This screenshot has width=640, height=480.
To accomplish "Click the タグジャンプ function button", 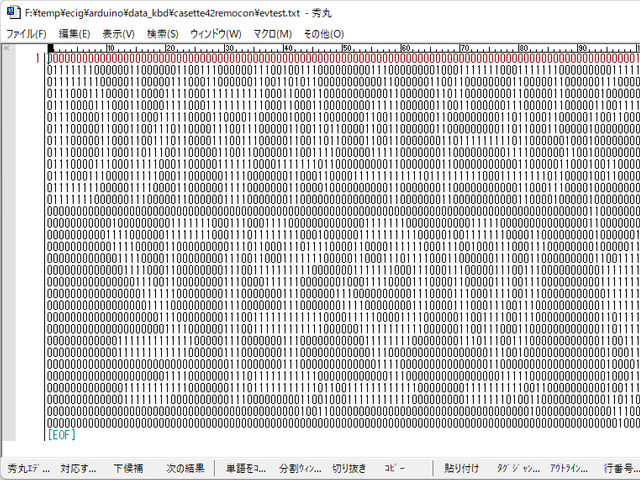I will point(517,468).
